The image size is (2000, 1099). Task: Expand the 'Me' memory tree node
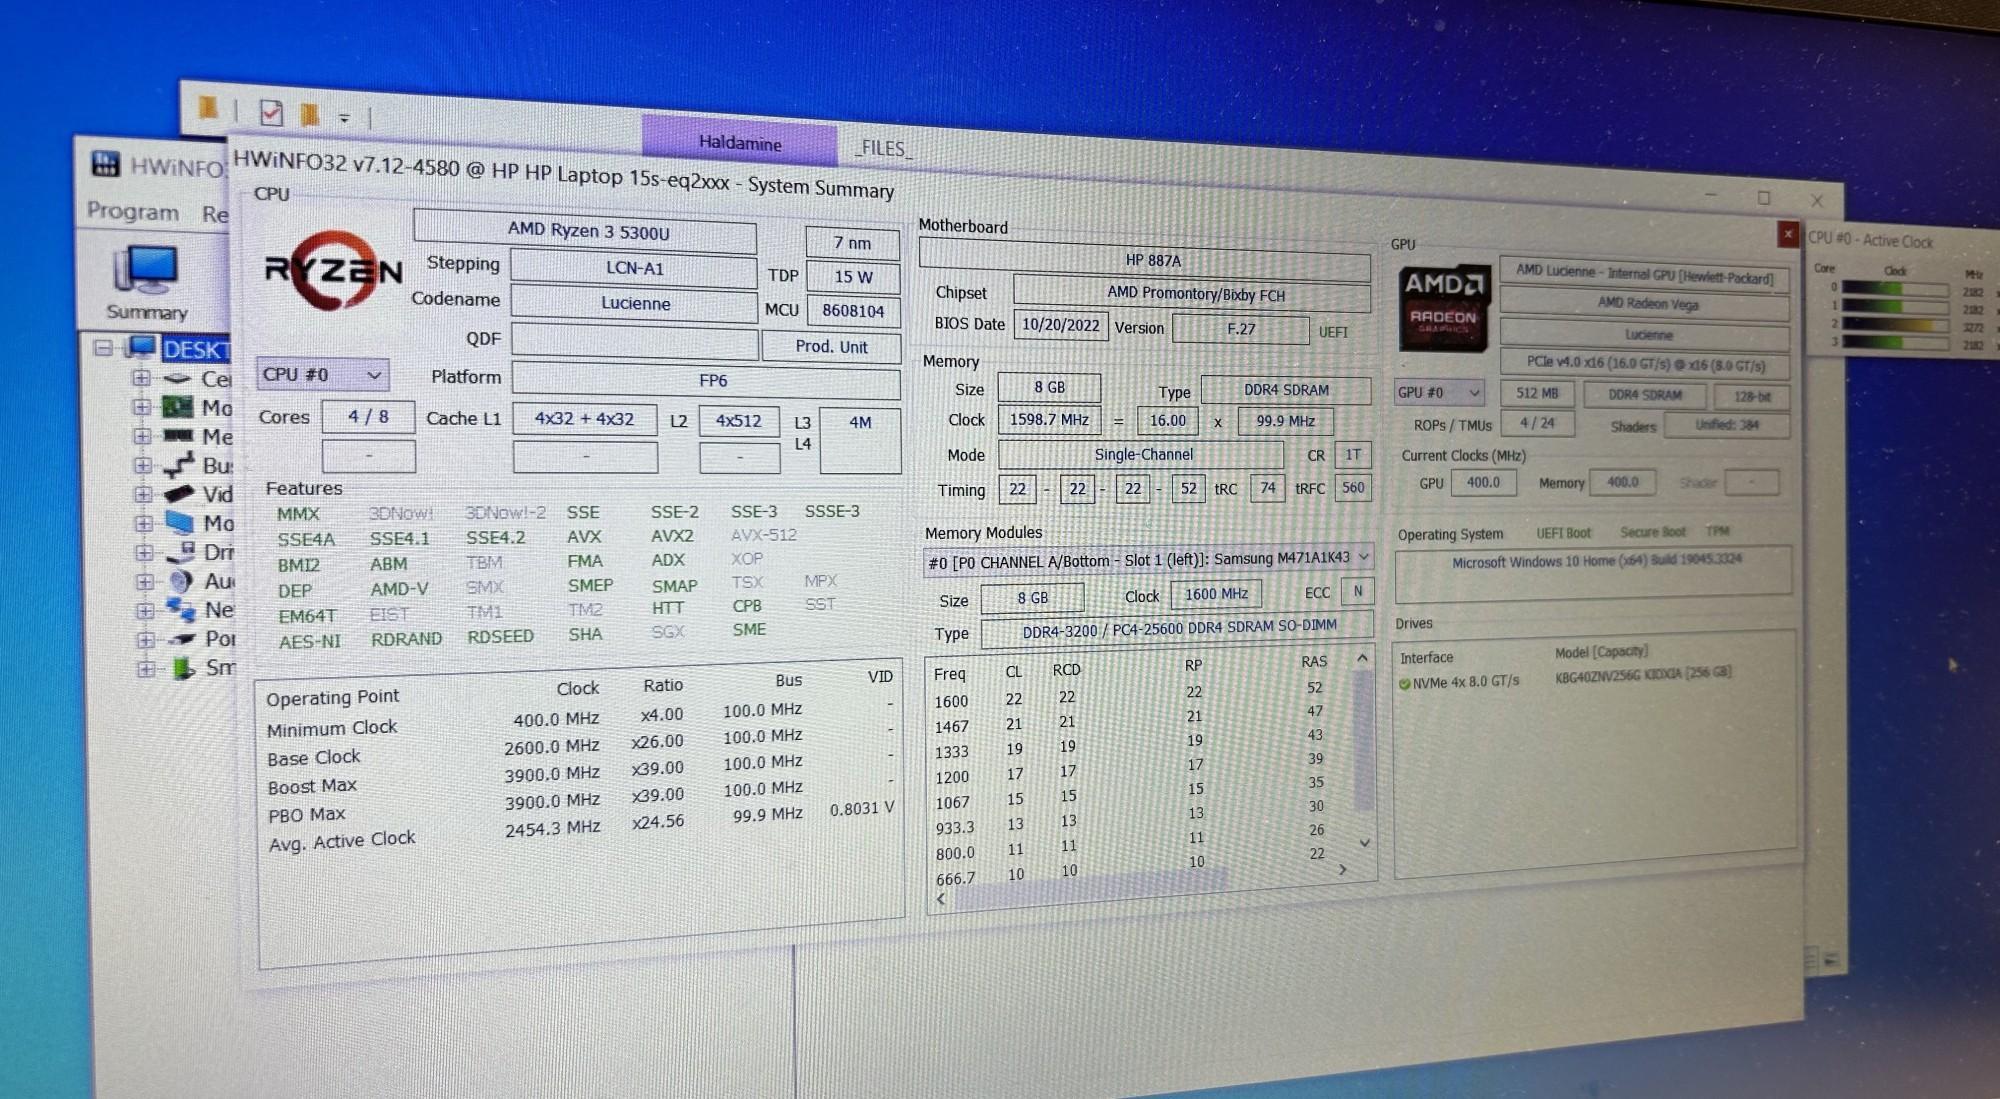[x=142, y=436]
